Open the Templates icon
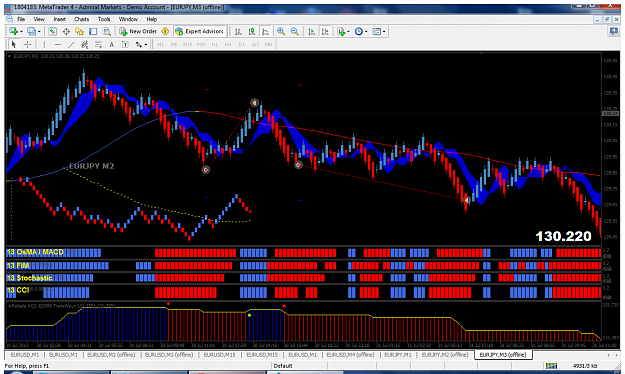625x374 pixels. pos(376,31)
